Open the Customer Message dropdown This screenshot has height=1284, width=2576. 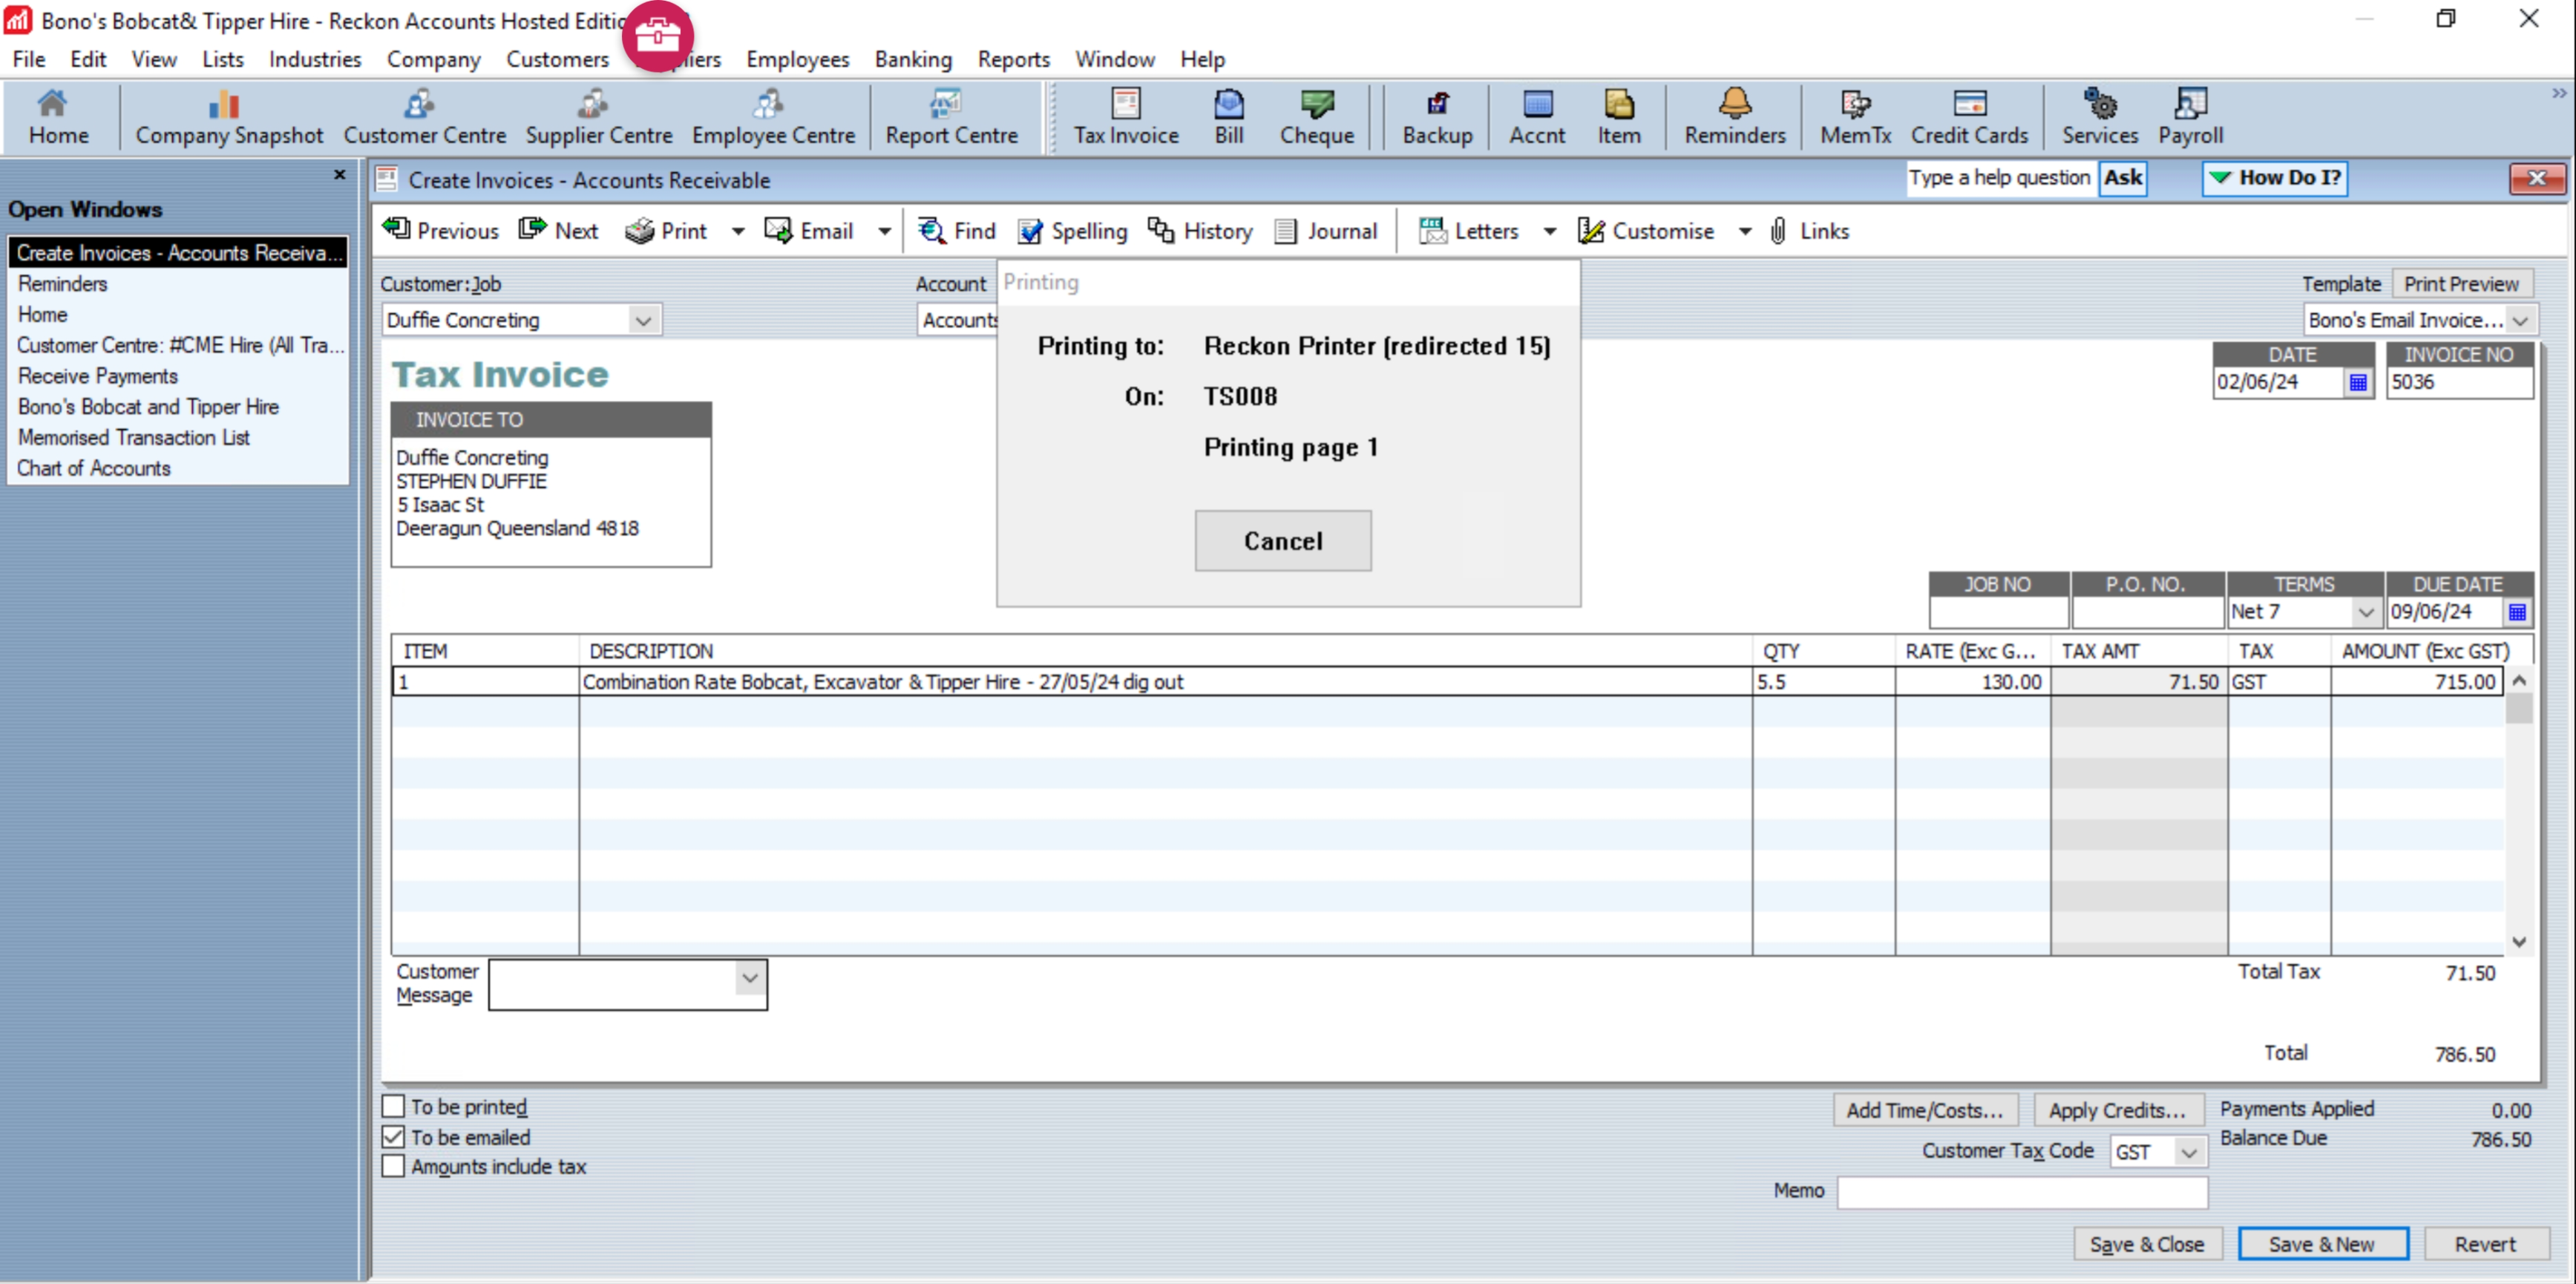pos(750,978)
